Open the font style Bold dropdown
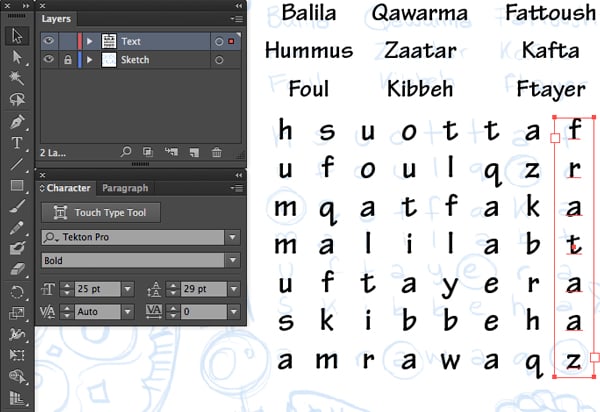The image size is (600, 412). [x=232, y=261]
